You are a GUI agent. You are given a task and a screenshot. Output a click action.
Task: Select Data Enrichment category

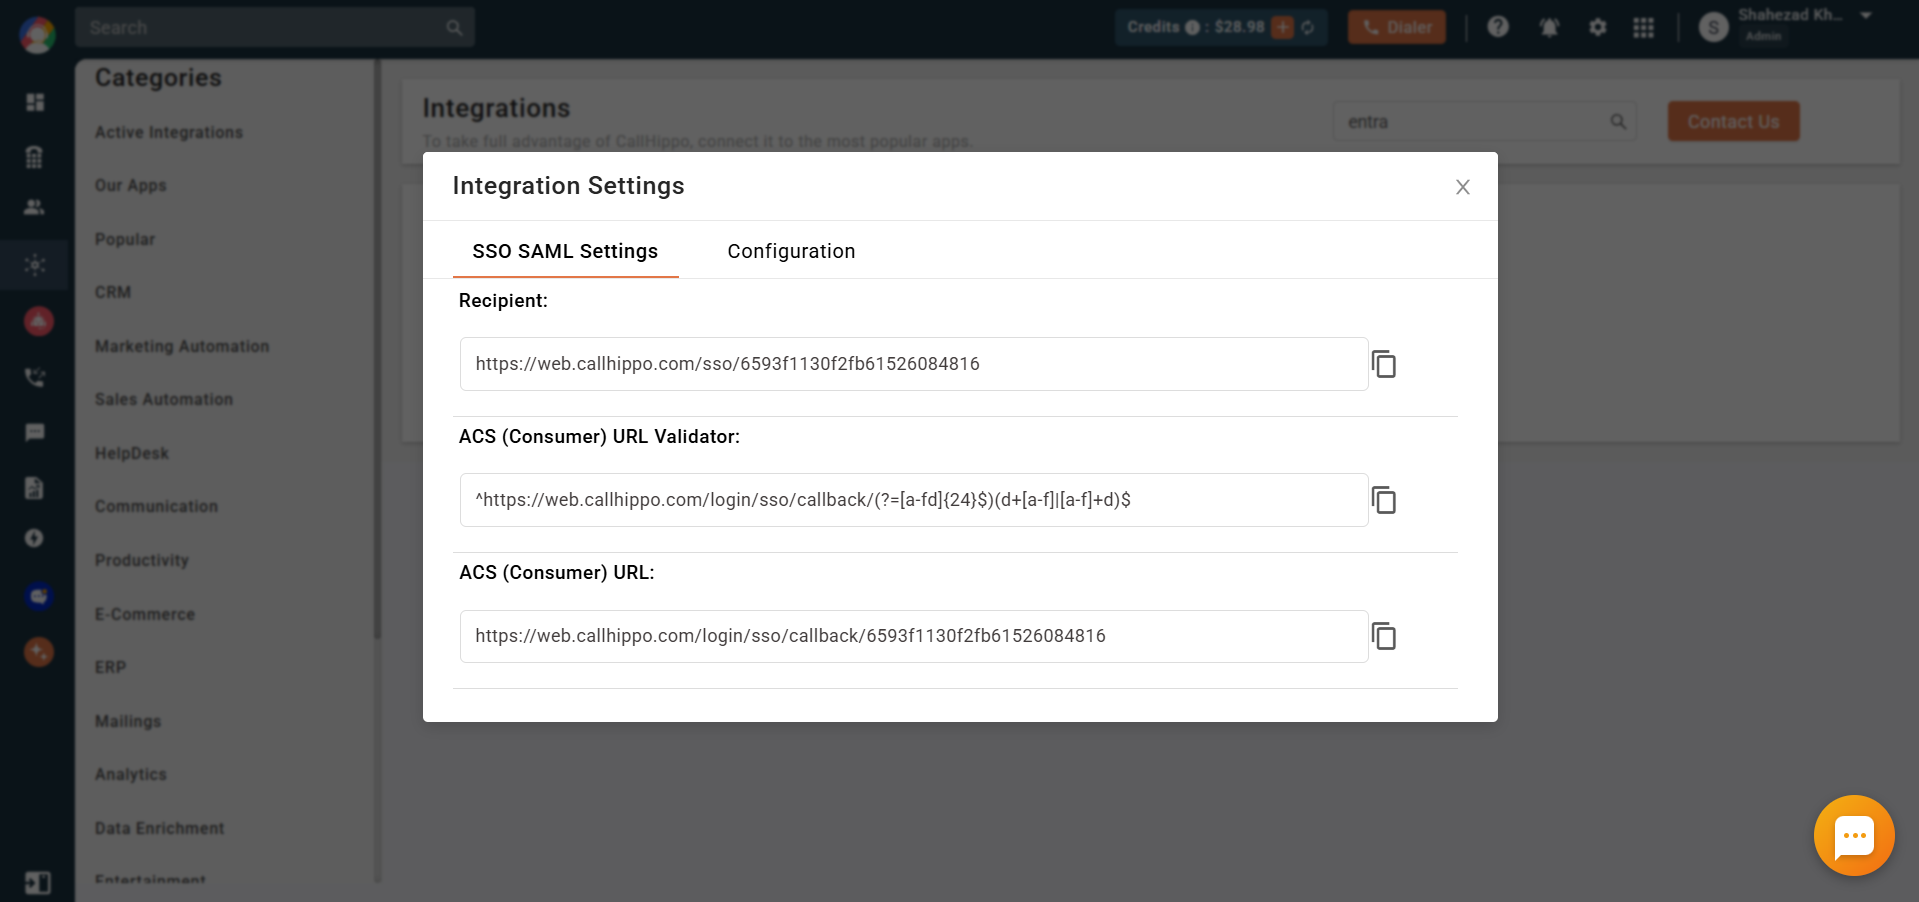[160, 828]
